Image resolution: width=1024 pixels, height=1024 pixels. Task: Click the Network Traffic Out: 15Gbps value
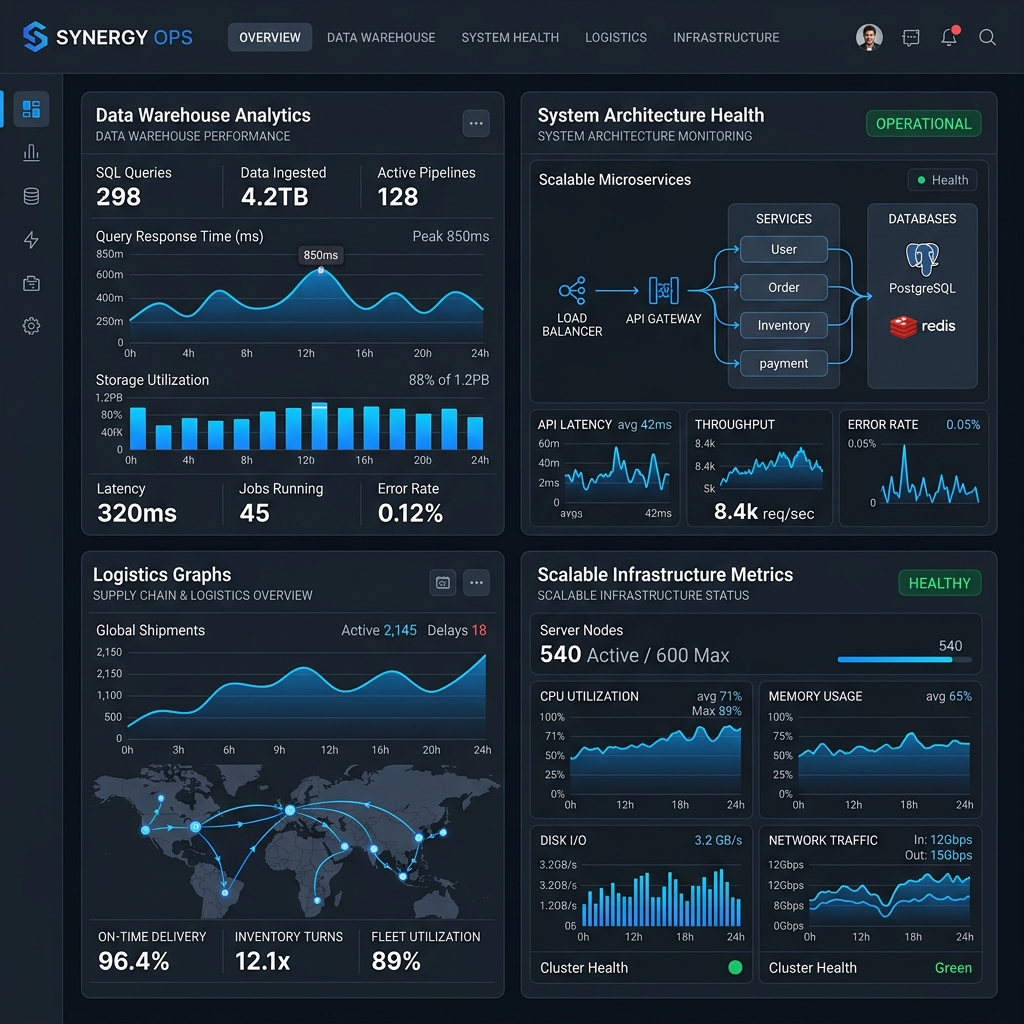coord(938,855)
